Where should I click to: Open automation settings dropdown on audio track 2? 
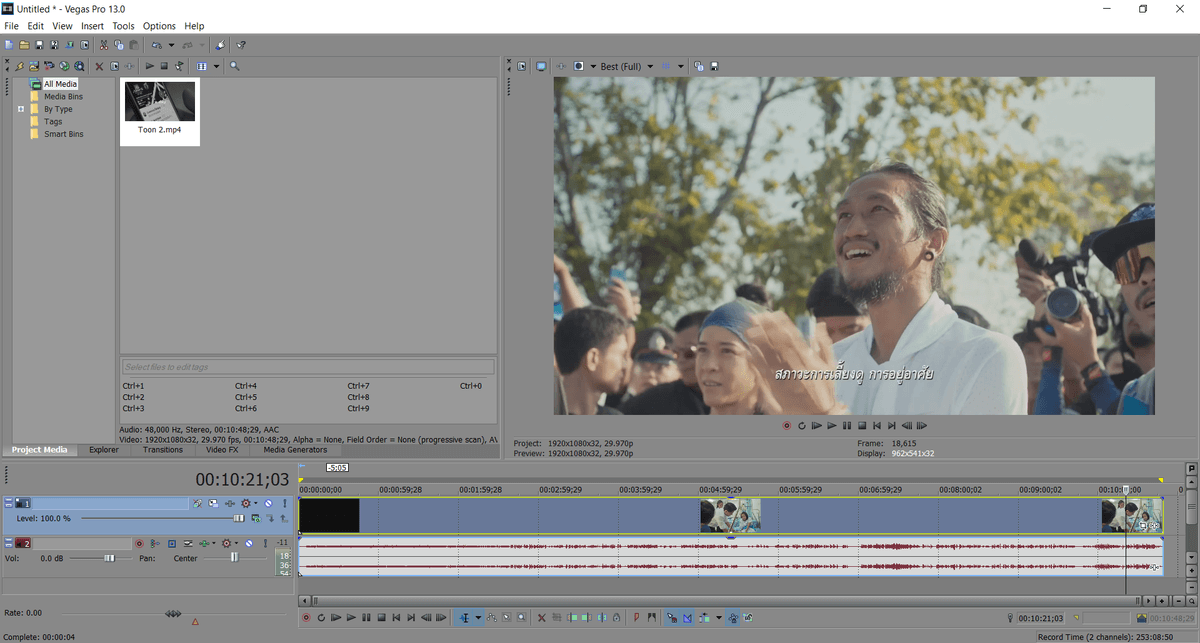click(x=236, y=544)
